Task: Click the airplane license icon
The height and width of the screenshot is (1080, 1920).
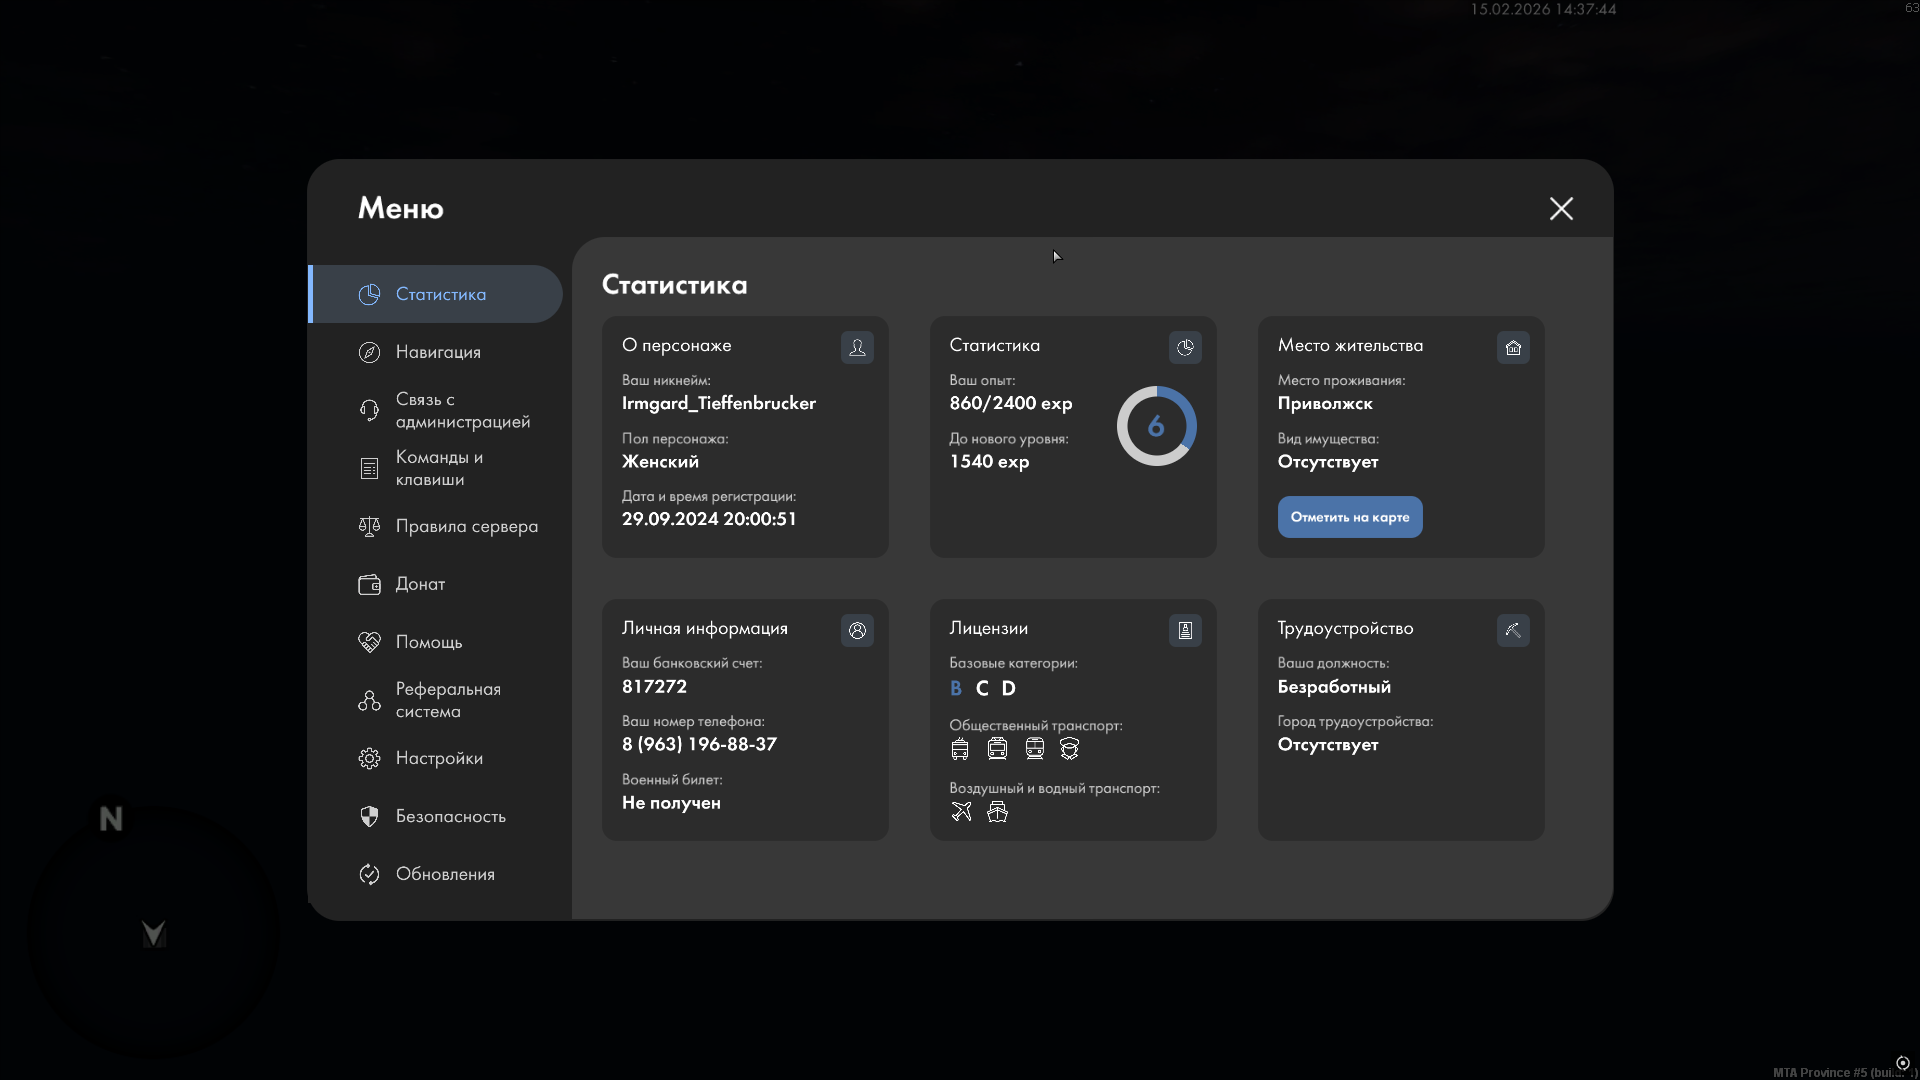Action: (x=961, y=812)
